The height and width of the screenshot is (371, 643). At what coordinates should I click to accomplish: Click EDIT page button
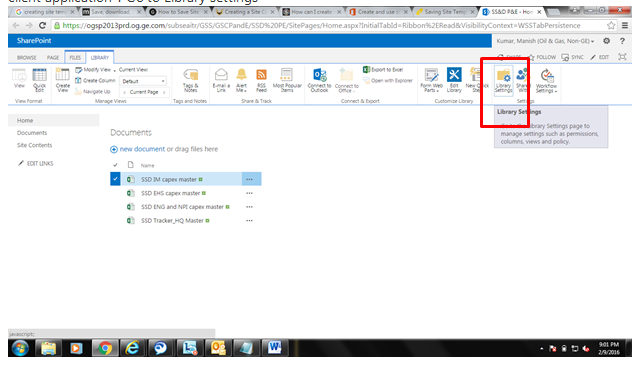coord(600,57)
